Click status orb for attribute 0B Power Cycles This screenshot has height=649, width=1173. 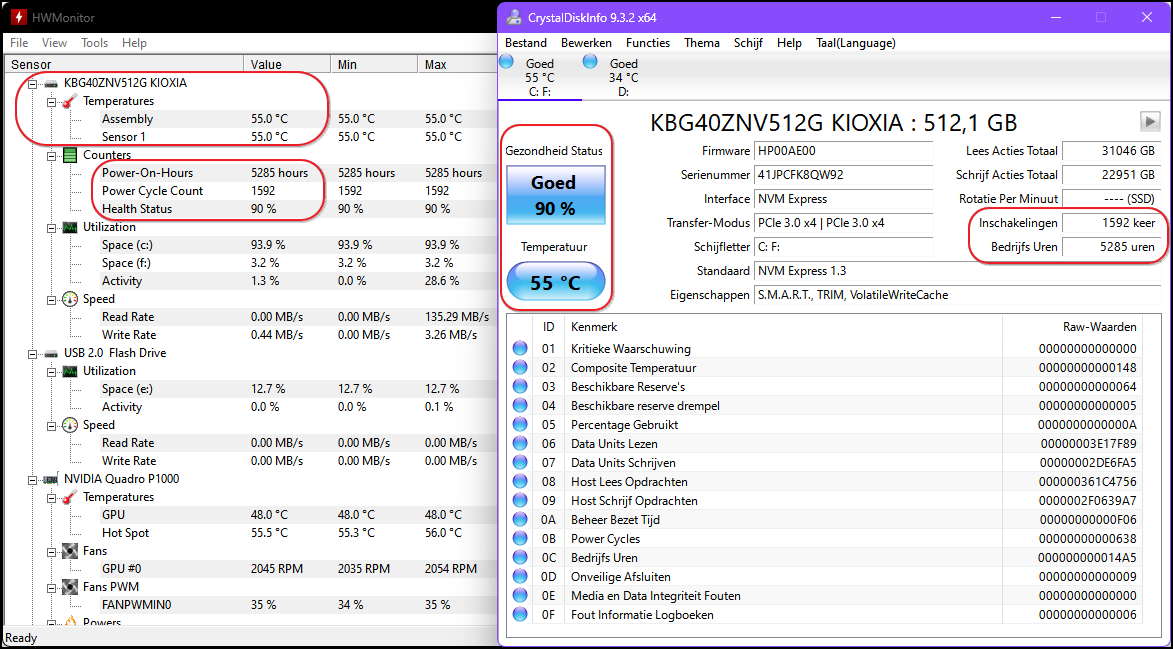click(x=520, y=538)
